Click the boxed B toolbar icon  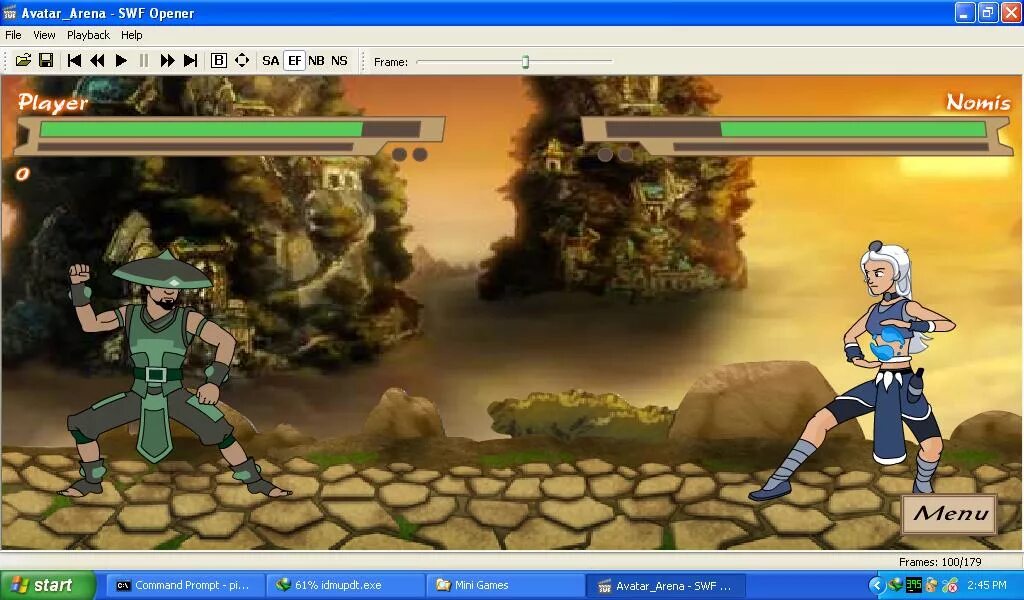[x=219, y=61]
